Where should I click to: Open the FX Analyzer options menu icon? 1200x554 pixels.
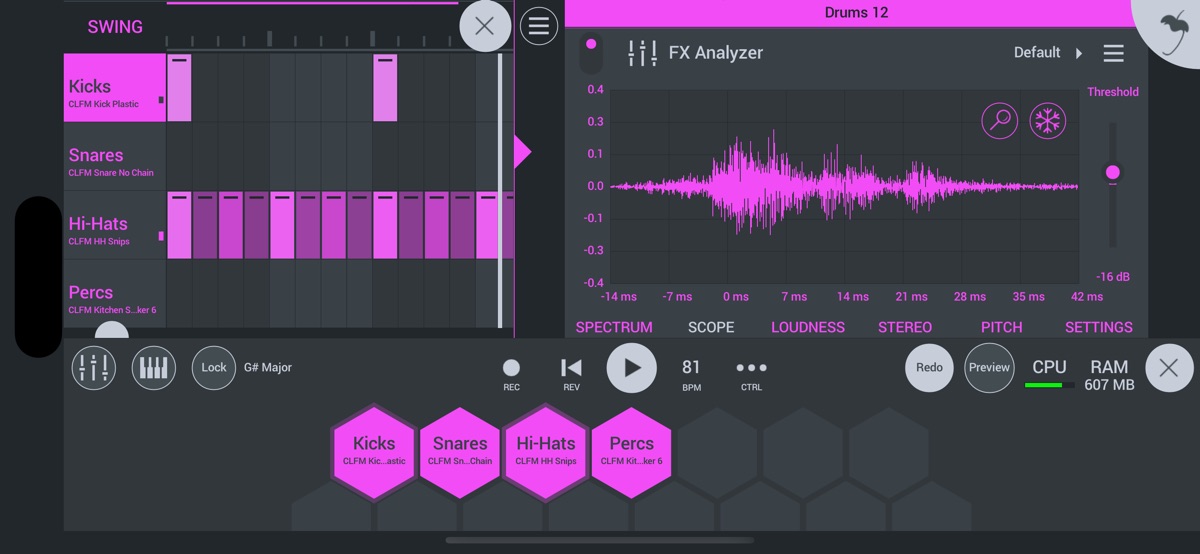[x=1113, y=53]
